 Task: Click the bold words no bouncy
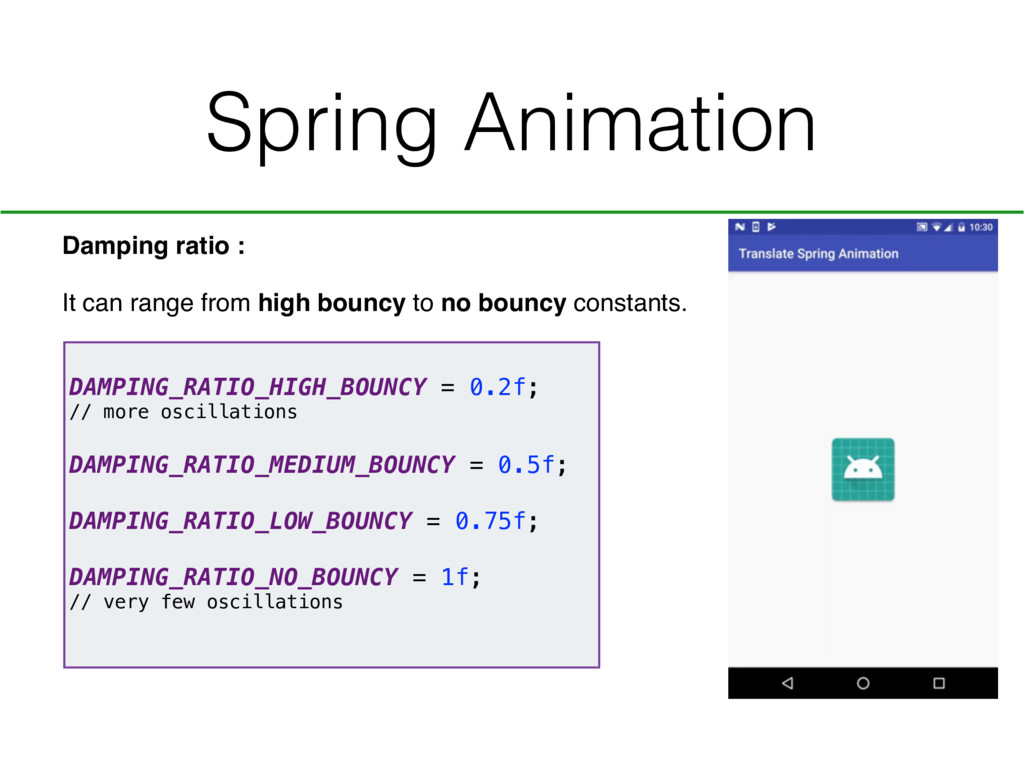504,303
